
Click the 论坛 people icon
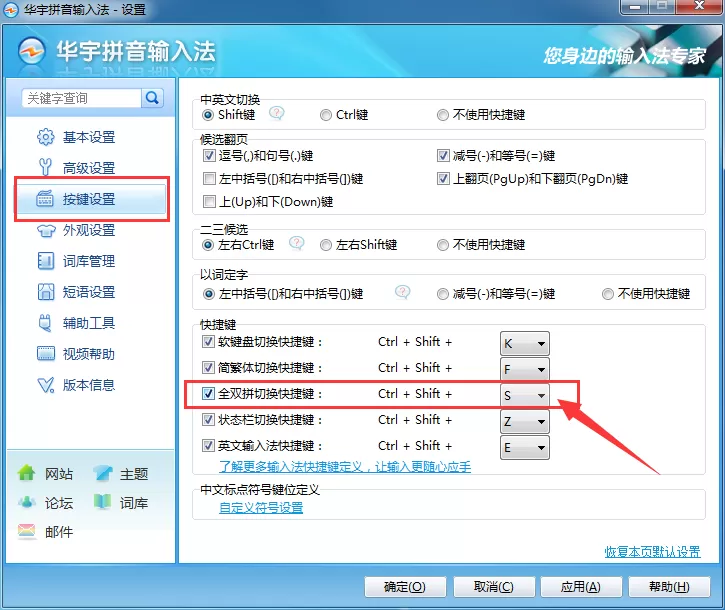[27, 502]
